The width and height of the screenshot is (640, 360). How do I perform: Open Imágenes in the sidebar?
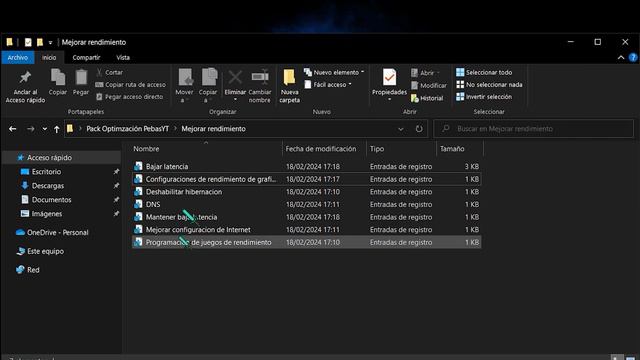click(x=47, y=214)
